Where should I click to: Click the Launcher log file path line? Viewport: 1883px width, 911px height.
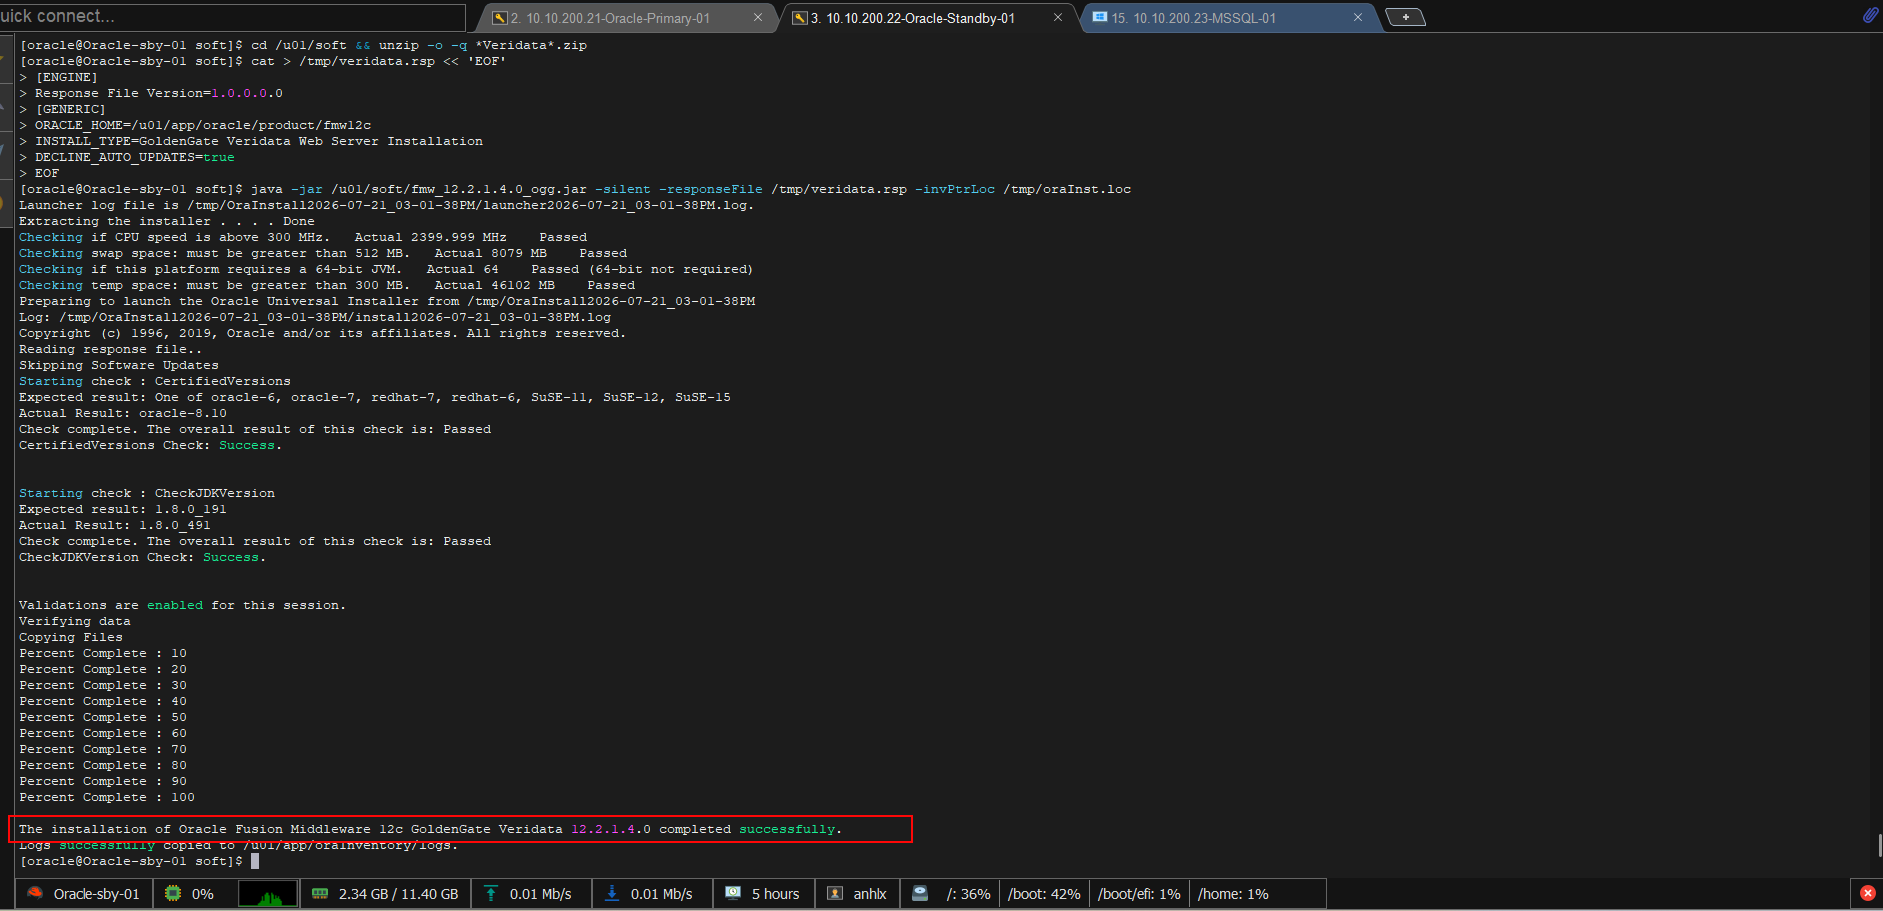tap(387, 205)
